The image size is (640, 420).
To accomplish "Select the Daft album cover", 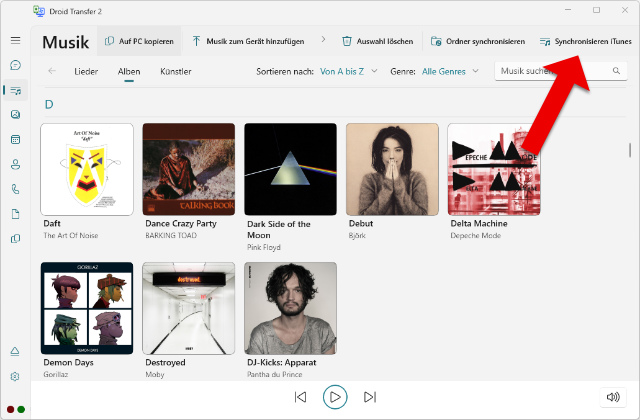I will [x=87, y=169].
